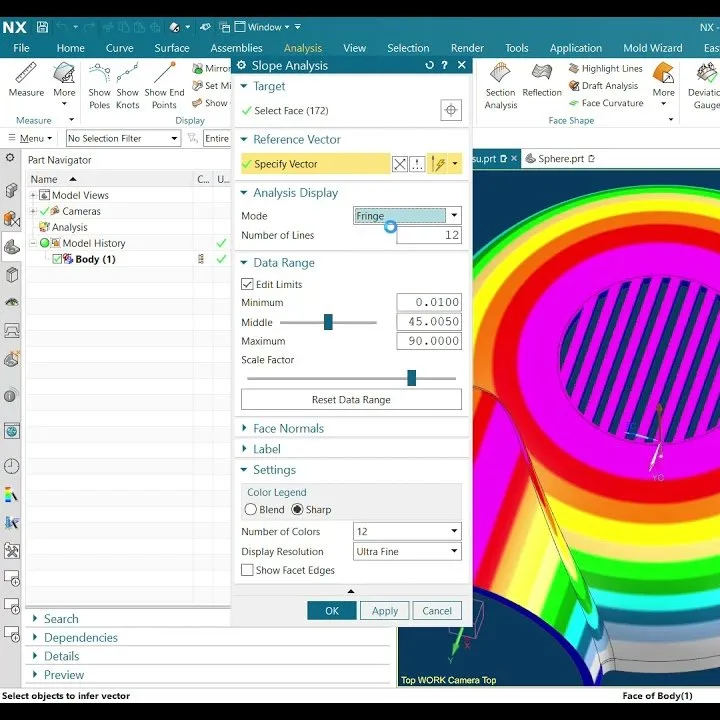Toggle the Edit Limits checkbox
This screenshot has height=720, width=720.
click(x=247, y=284)
